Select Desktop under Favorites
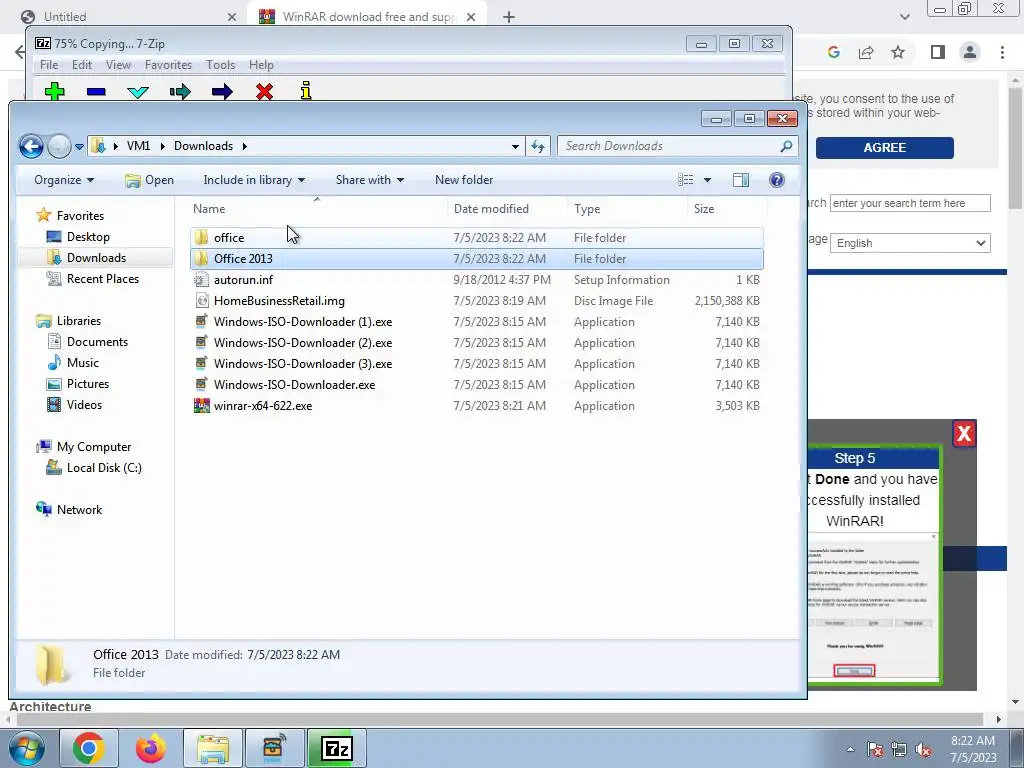The width and height of the screenshot is (1024, 768). click(x=78, y=237)
